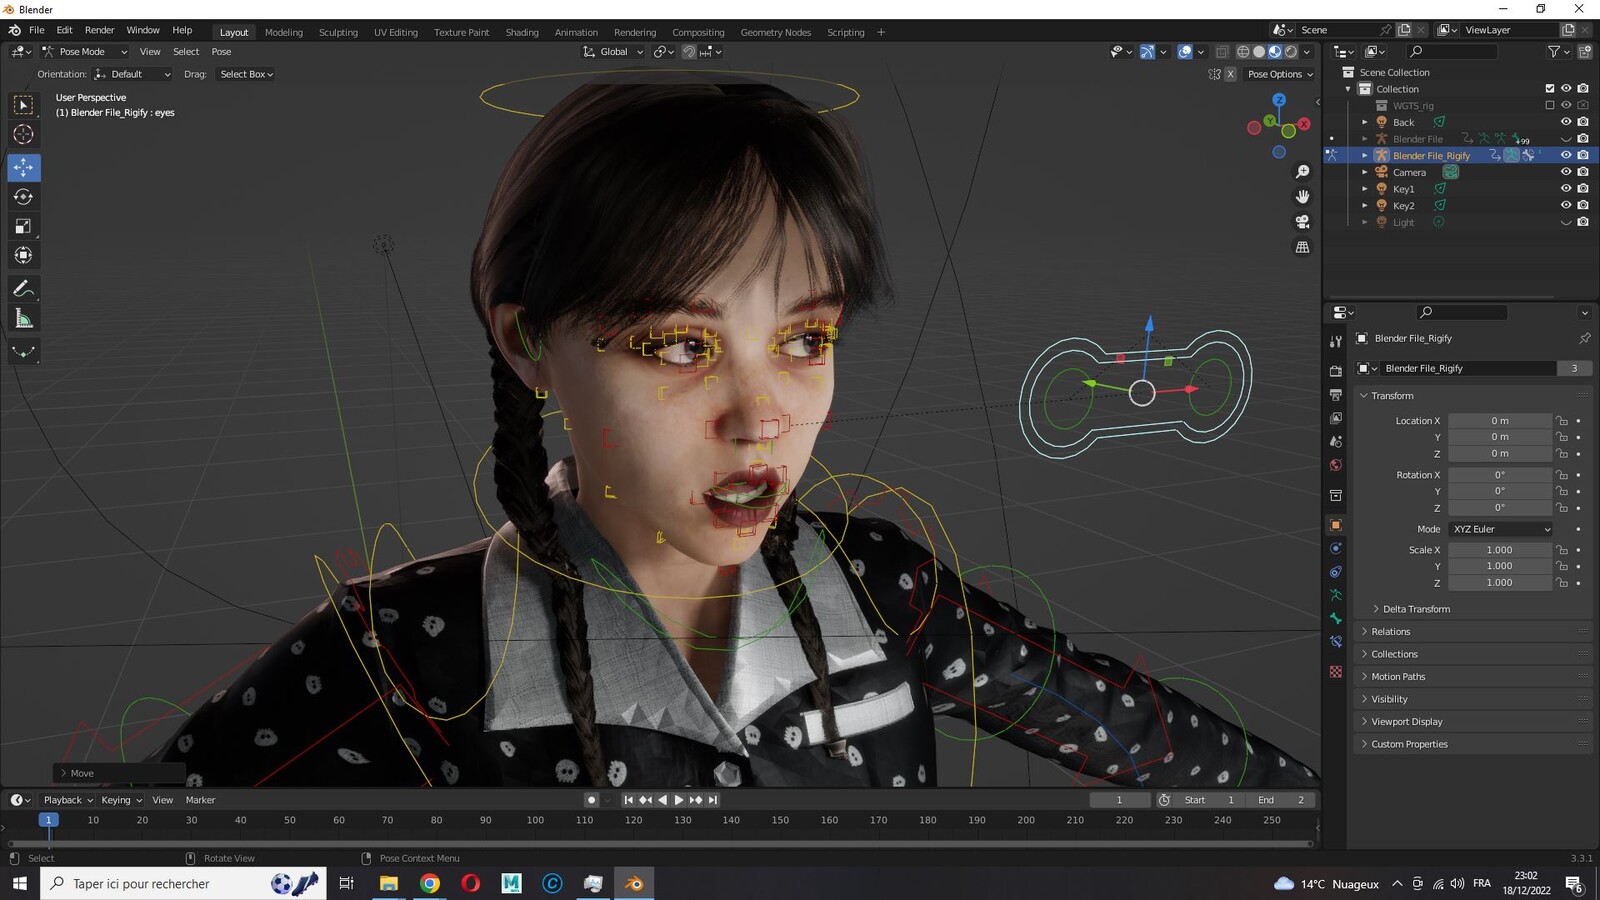Select the Annotate tool
This screenshot has height=900, width=1600.
point(23,289)
